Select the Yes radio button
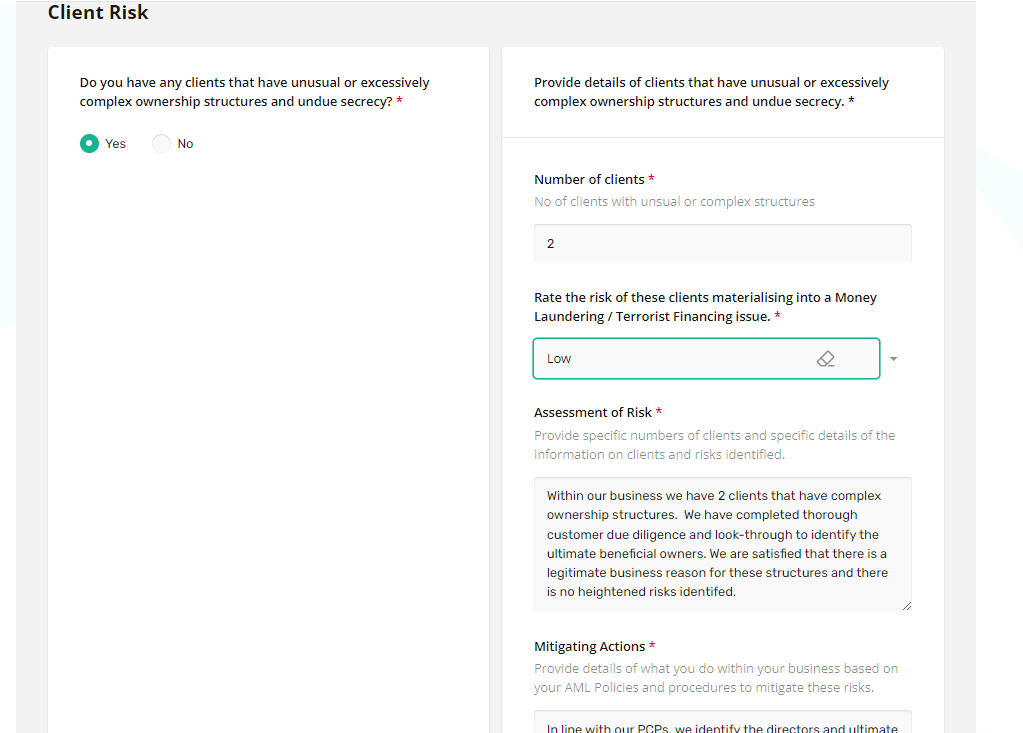Screen dimensions: 1023x733 pyautogui.click(x=90, y=144)
